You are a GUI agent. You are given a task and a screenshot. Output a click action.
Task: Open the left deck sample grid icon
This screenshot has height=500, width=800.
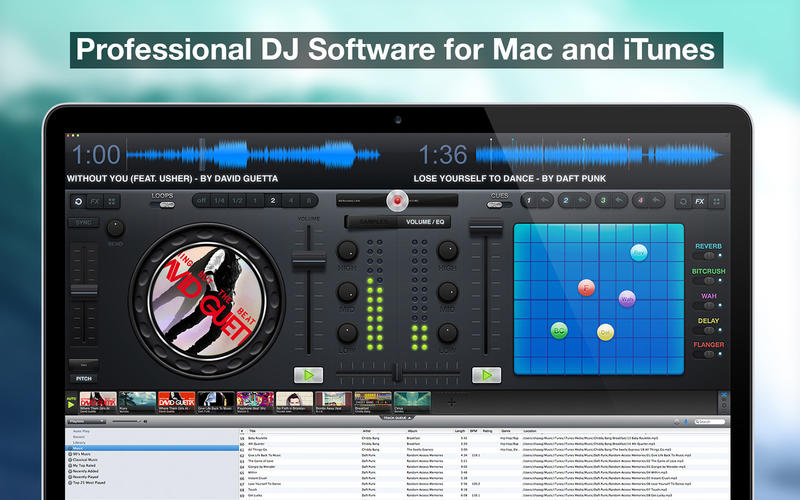(112, 202)
